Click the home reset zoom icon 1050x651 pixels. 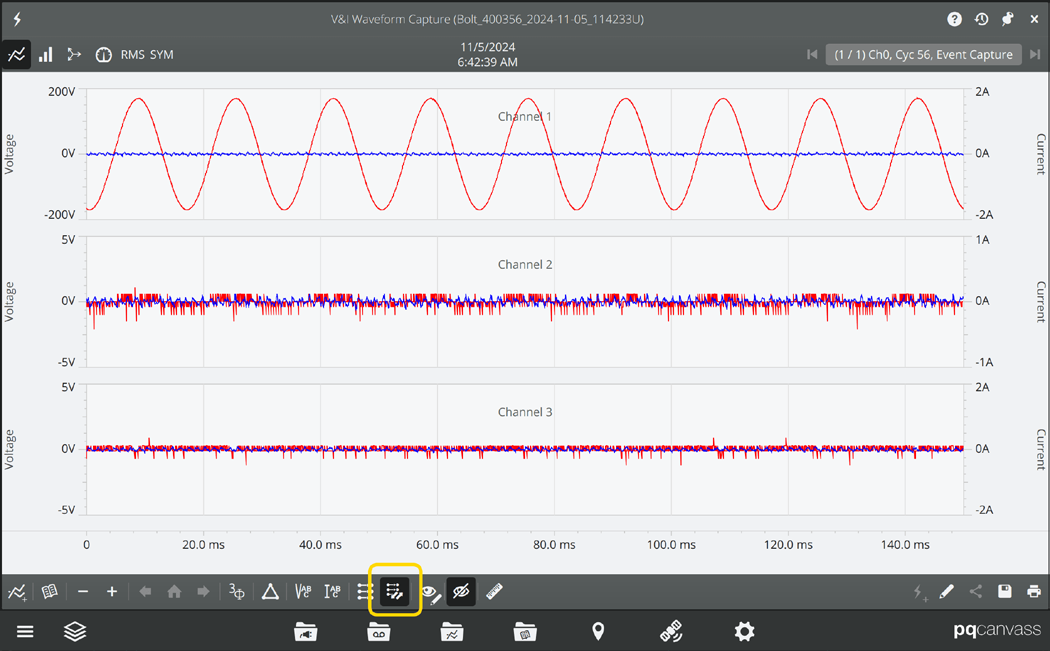coord(174,591)
